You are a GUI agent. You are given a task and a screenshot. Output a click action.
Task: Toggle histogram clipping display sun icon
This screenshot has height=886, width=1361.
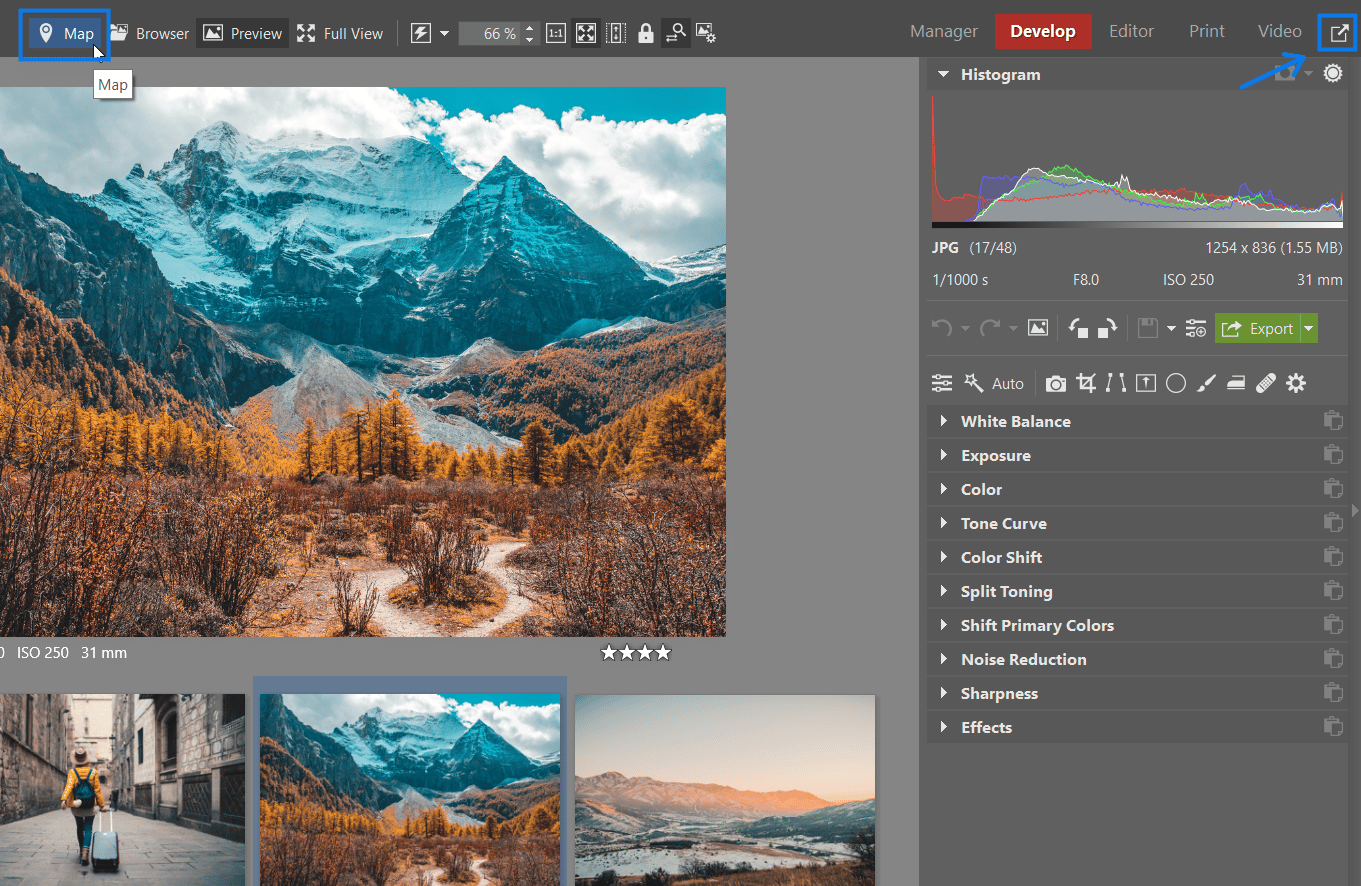pyautogui.click(x=1333, y=74)
